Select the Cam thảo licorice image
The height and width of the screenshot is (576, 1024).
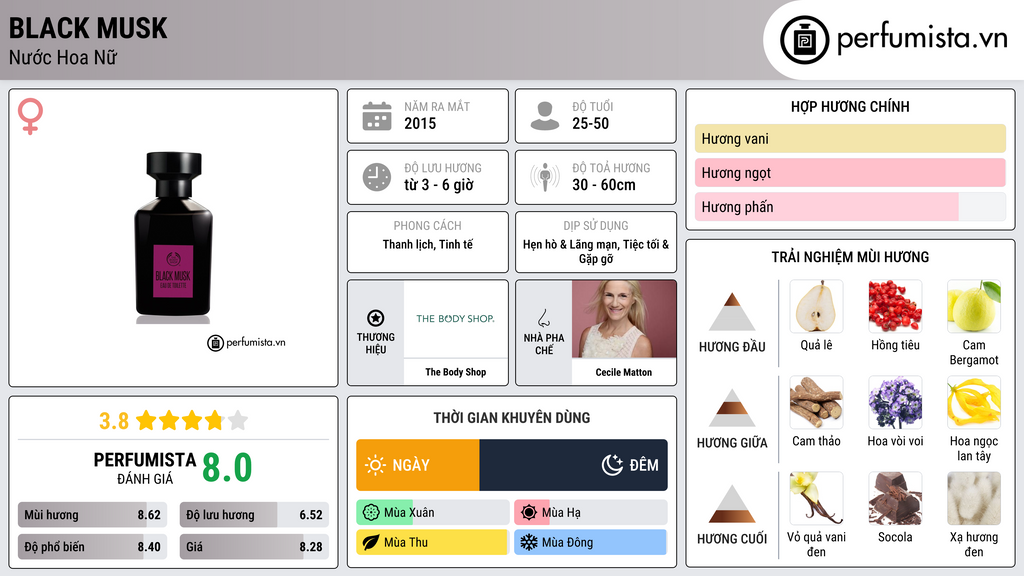click(x=816, y=402)
